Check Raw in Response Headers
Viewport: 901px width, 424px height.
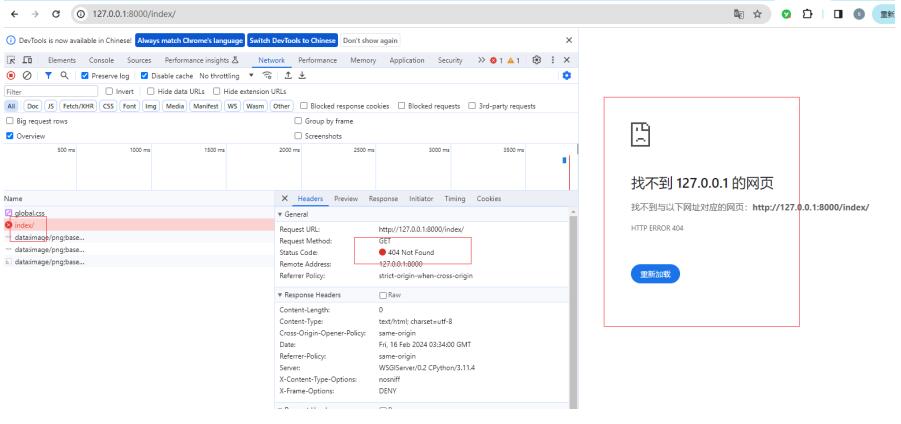(x=383, y=295)
